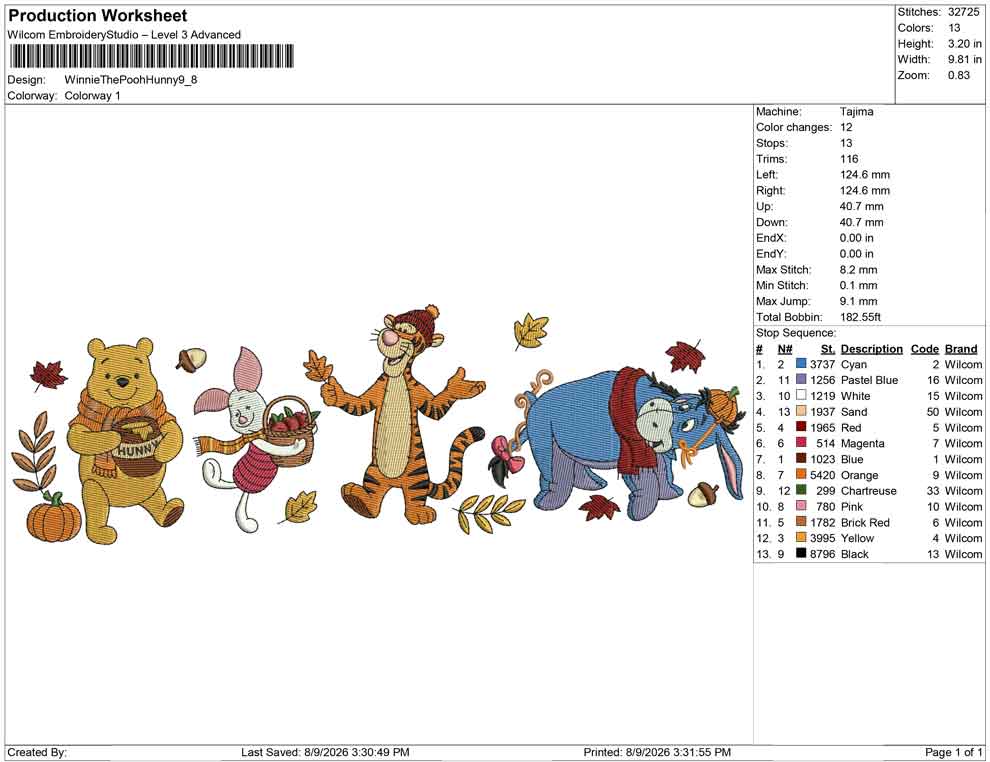Click the Tigger figure
Image resolution: width=990 pixels, height=762 pixels.
(x=404, y=414)
